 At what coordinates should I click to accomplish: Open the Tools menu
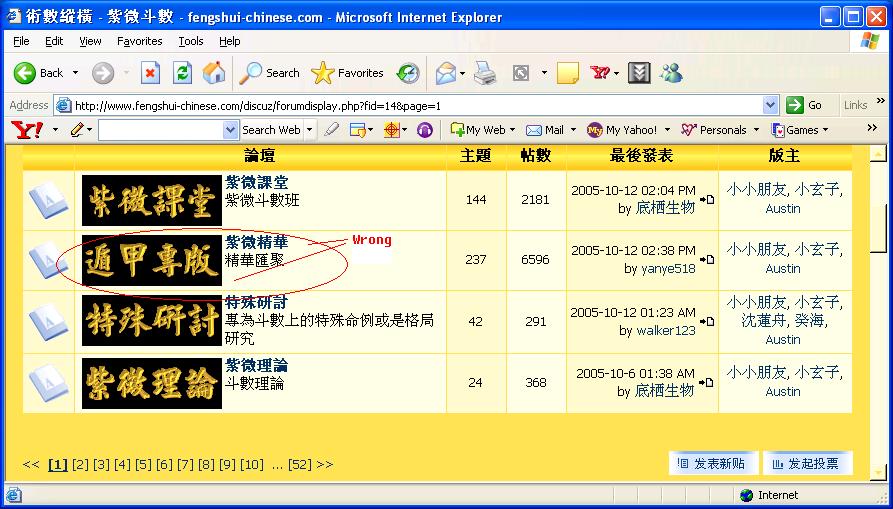pyautogui.click(x=191, y=41)
